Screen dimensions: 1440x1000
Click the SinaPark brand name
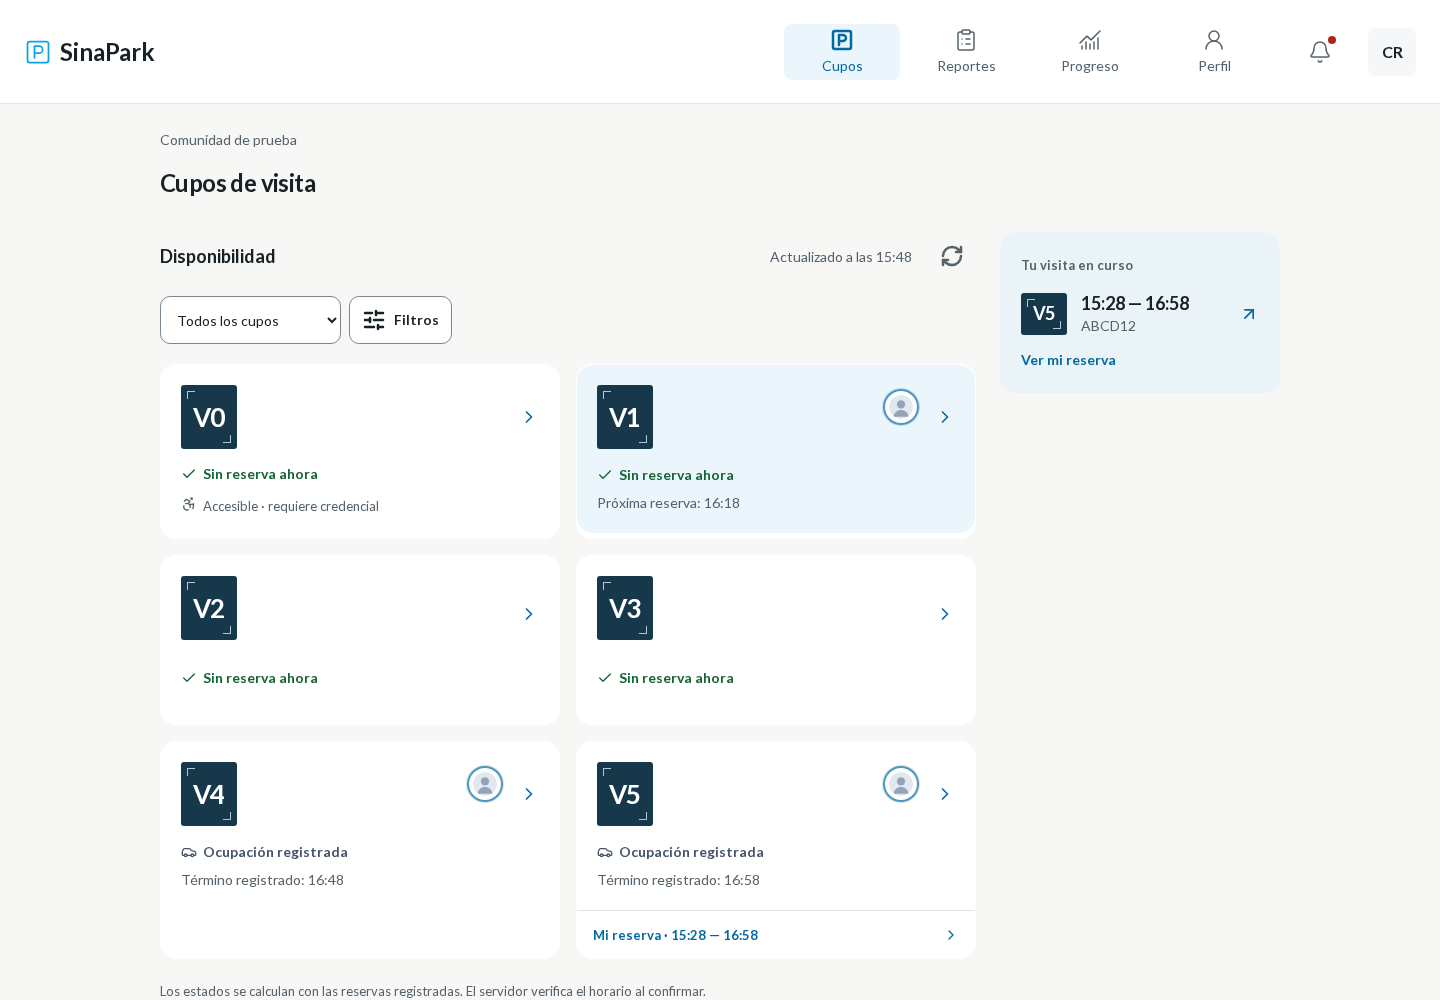107,52
